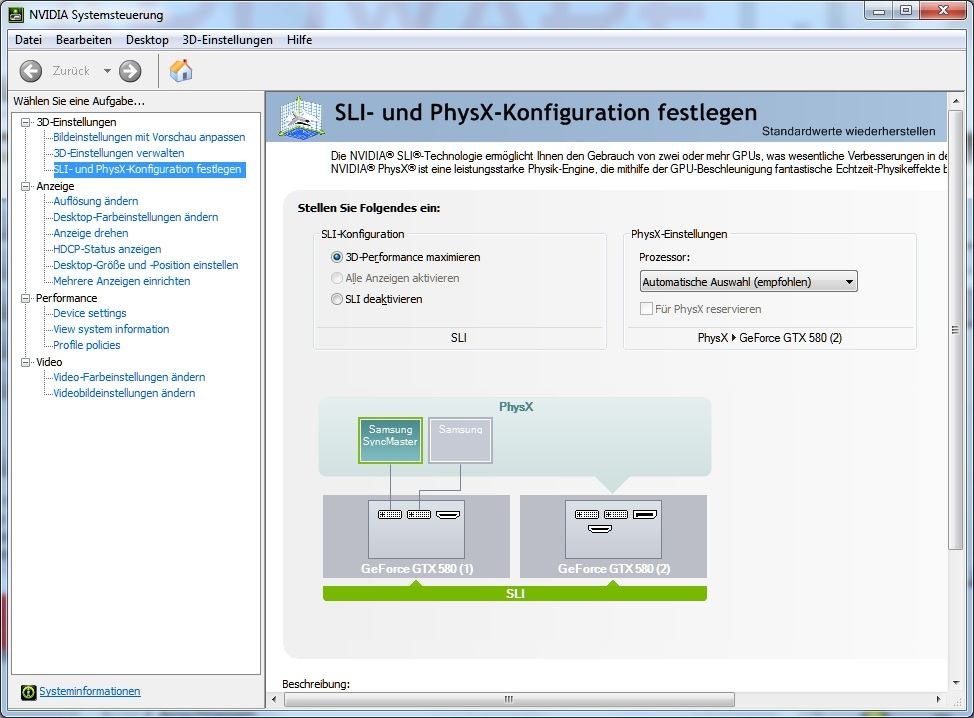
Task: Click the Zurück label in toolbar
Action: point(71,71)
